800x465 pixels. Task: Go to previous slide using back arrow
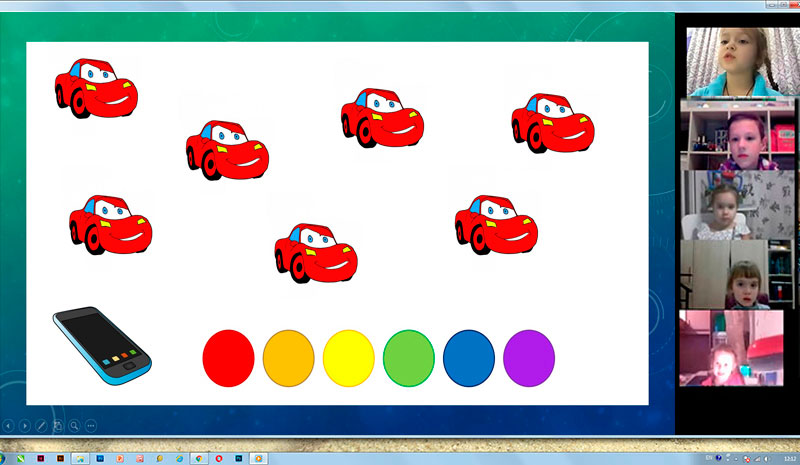(8, 426)
